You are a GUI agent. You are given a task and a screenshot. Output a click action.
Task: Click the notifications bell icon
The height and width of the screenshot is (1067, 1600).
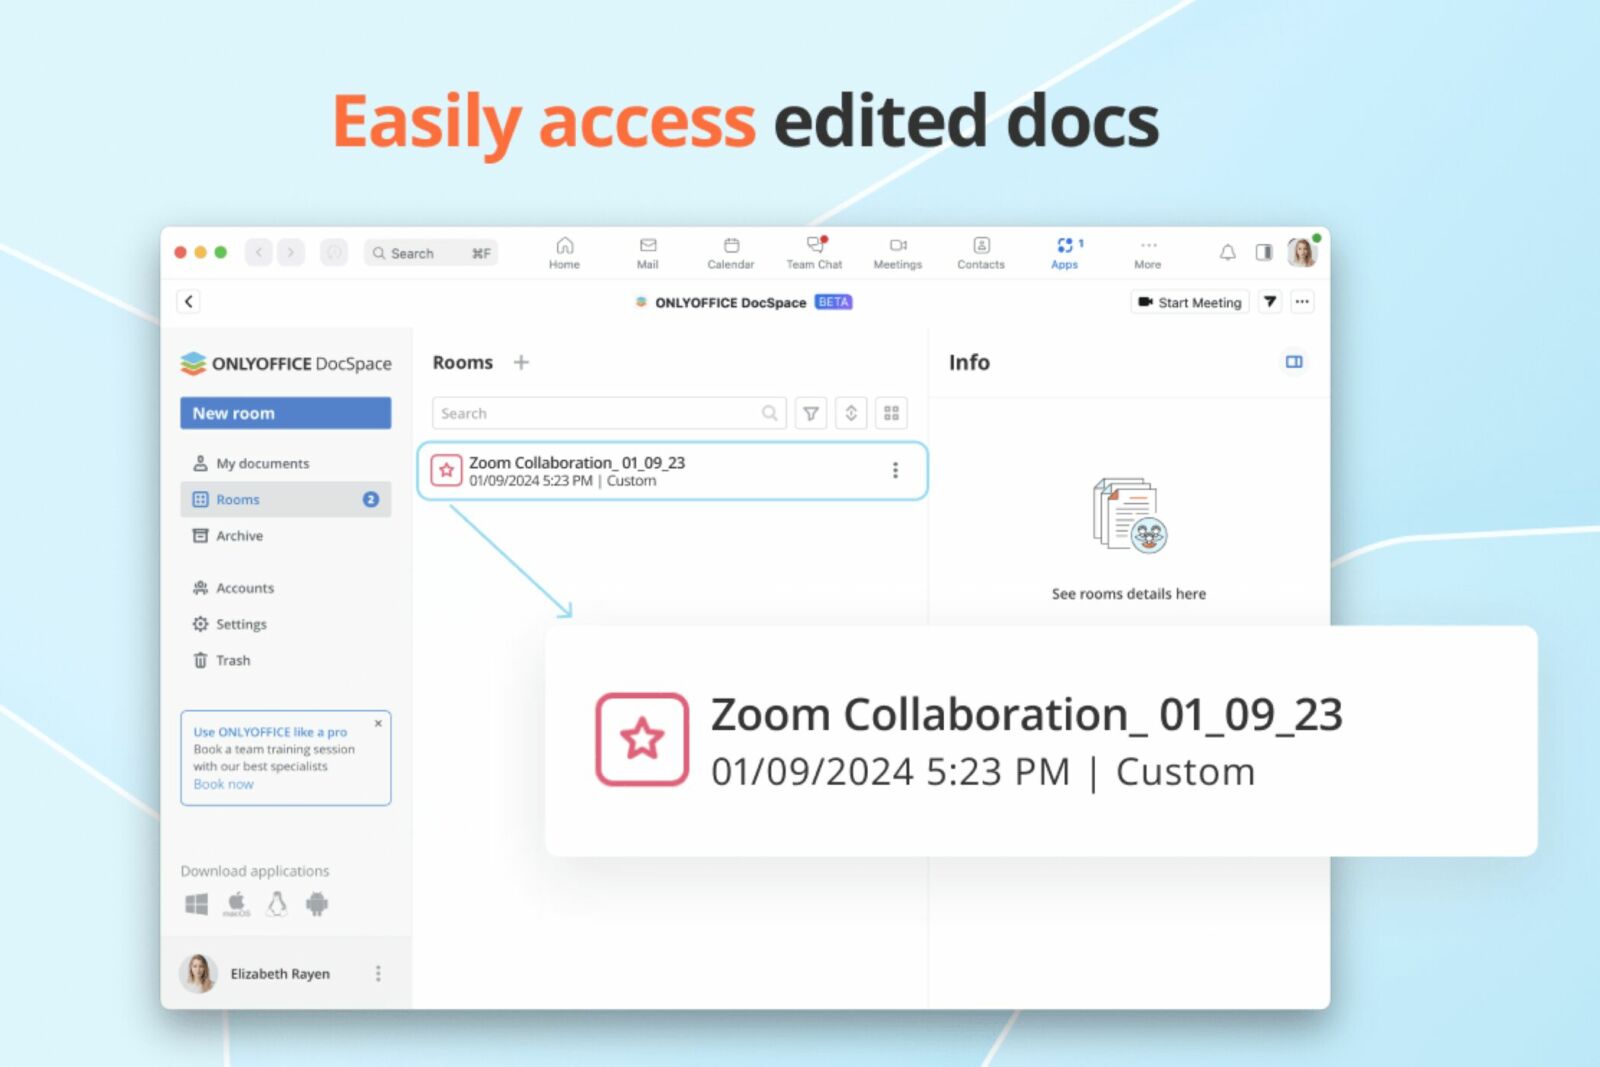[x=1227, y=253]
